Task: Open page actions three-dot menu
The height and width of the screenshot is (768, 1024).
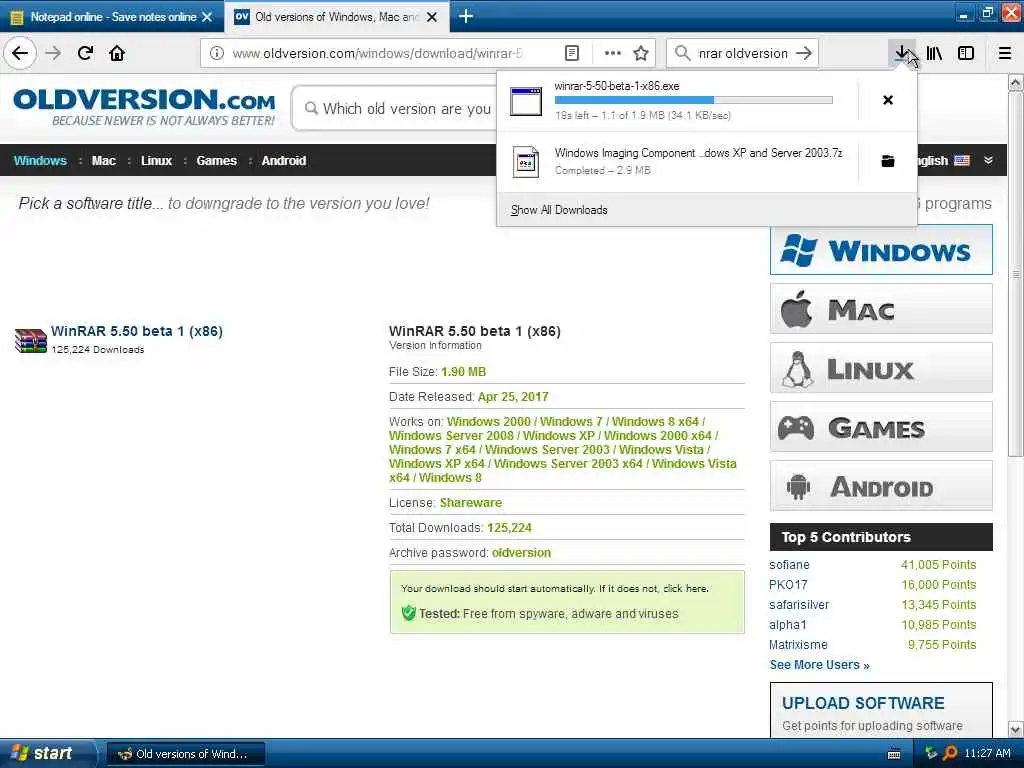Action: pos(613,53)
